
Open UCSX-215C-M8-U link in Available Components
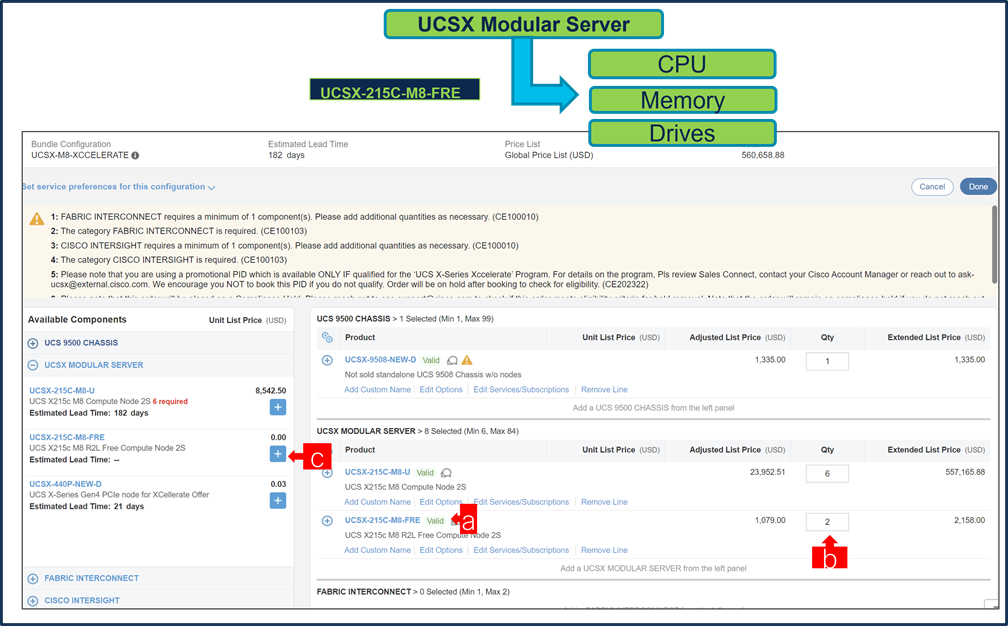tap(62, 390)
